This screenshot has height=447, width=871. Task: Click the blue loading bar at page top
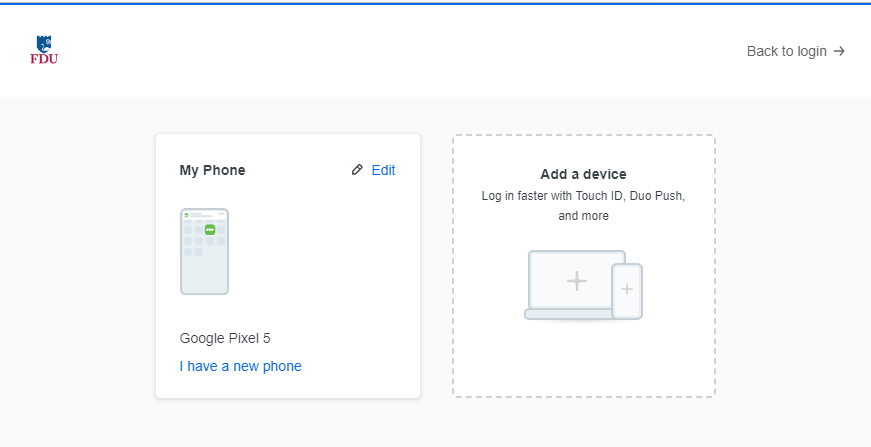click(436, 3)
